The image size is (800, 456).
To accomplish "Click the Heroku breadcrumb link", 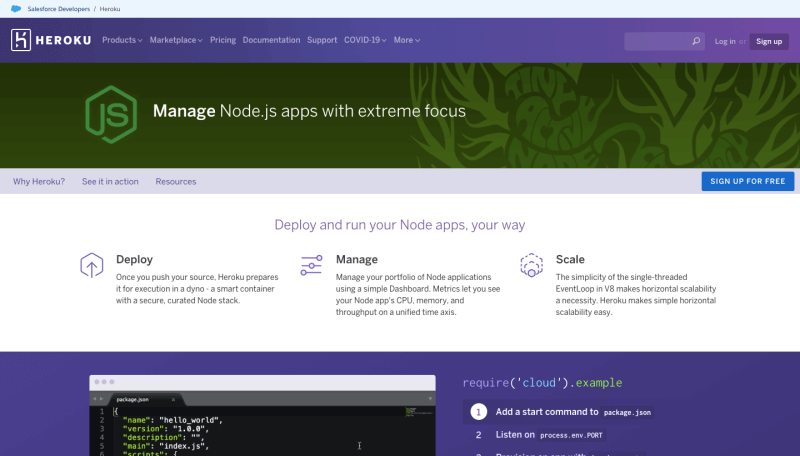I will pyautogui.click(x=110, y=9).
